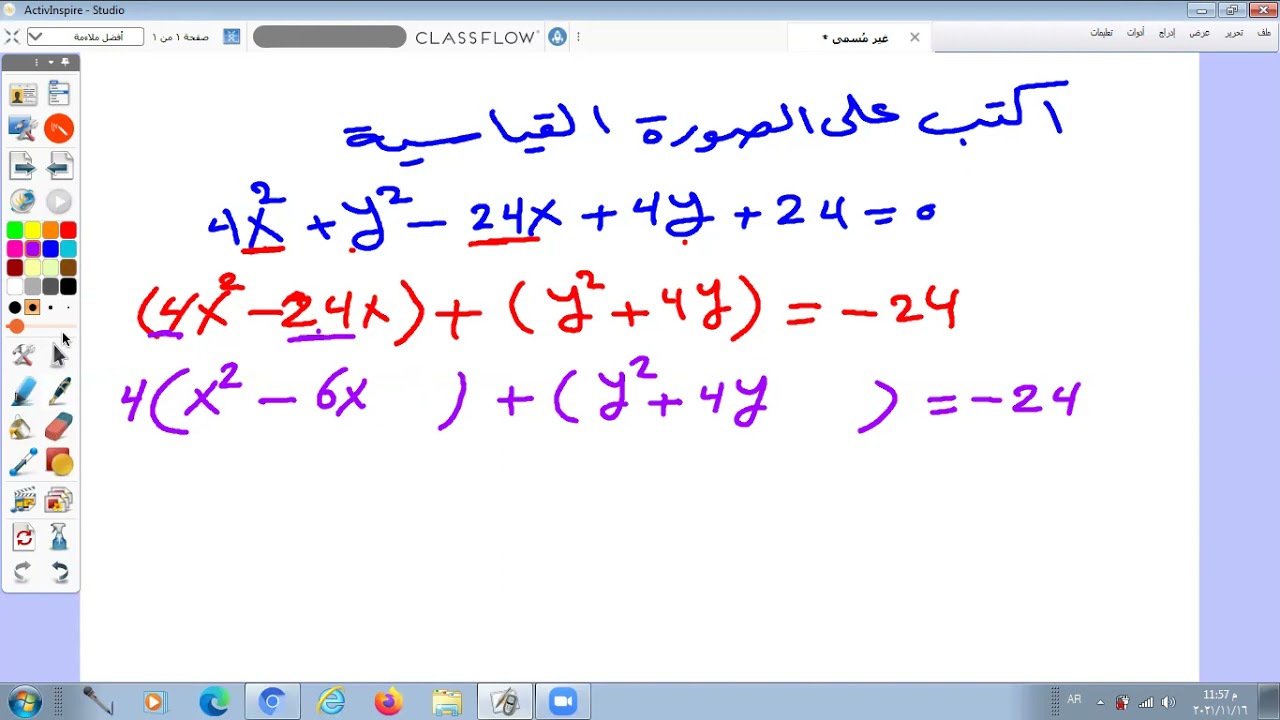Click the Clear spray bottle icon
Screen dimensions: 1280x720
coord(59,537)
